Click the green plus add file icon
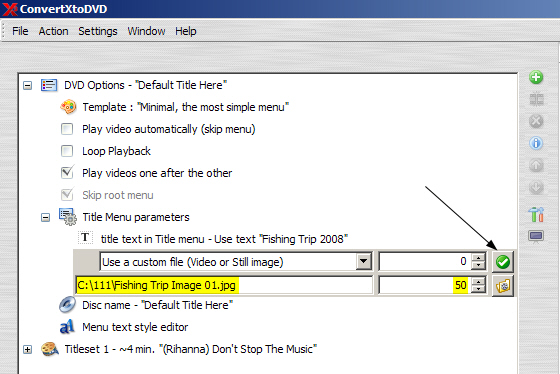This screenshot has height=374, width=560. 536,77
